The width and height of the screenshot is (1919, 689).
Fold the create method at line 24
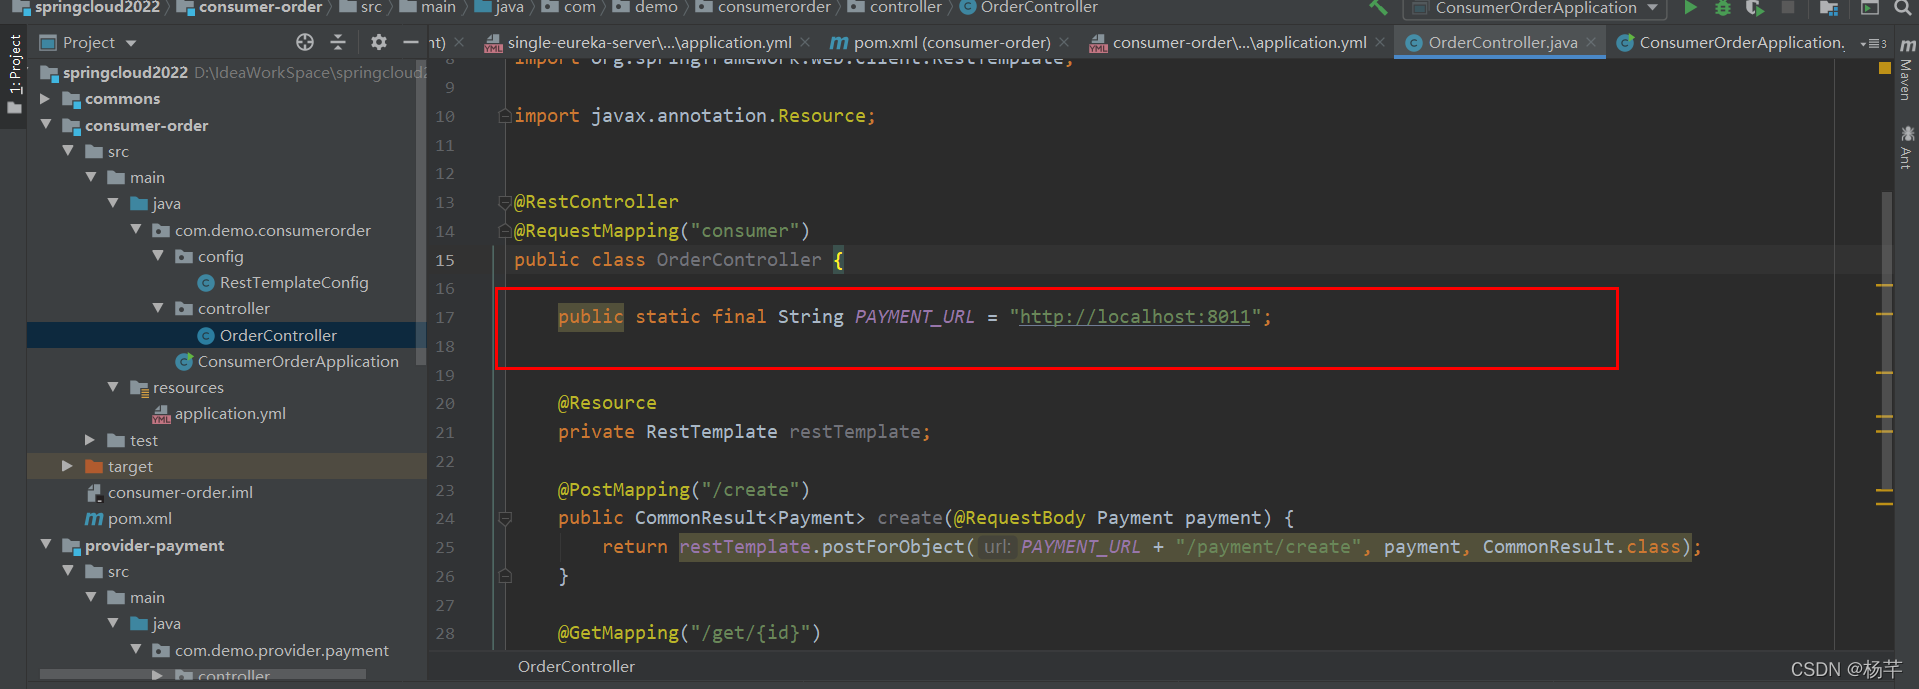click(504, 518)
